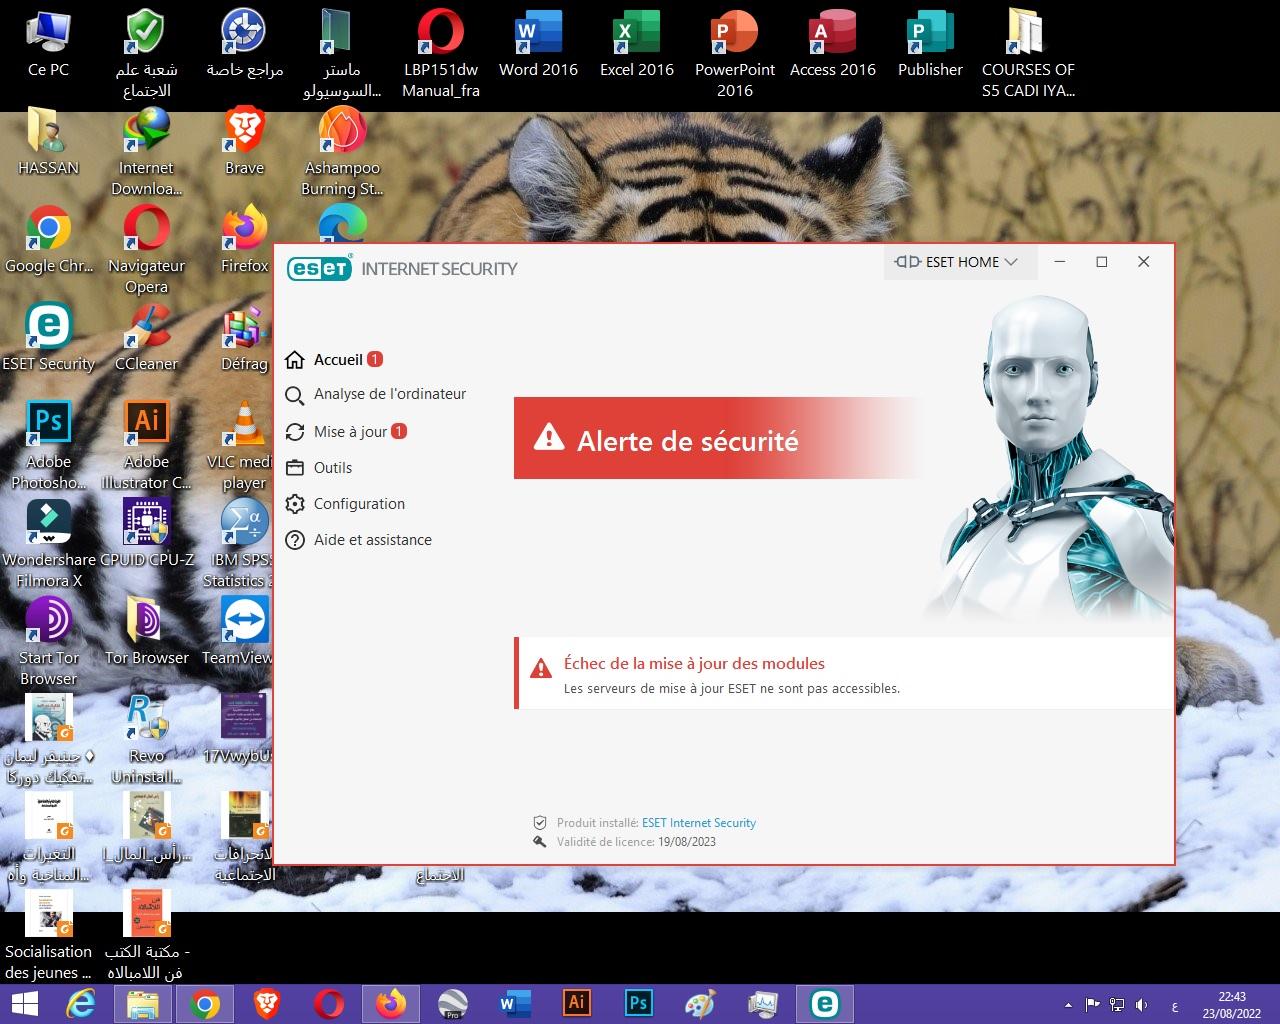Screen dimensions: 1280x1024
Task: Open Aide et assistance
Action: tap(359, 540)
